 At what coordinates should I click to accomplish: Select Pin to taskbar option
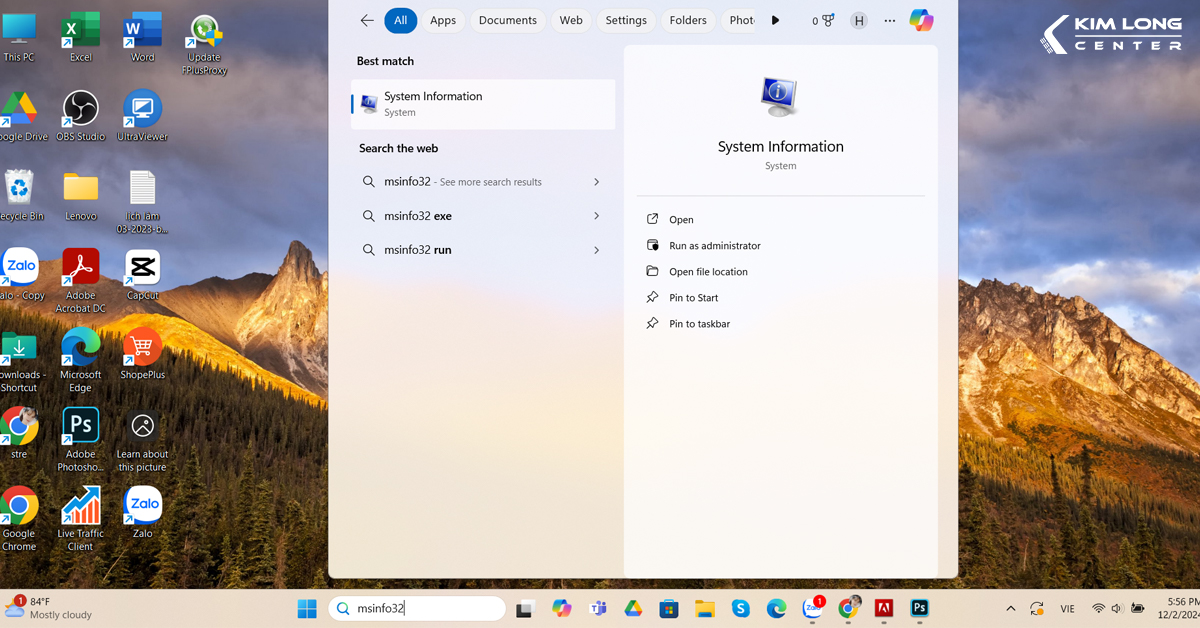click(699, 324)
